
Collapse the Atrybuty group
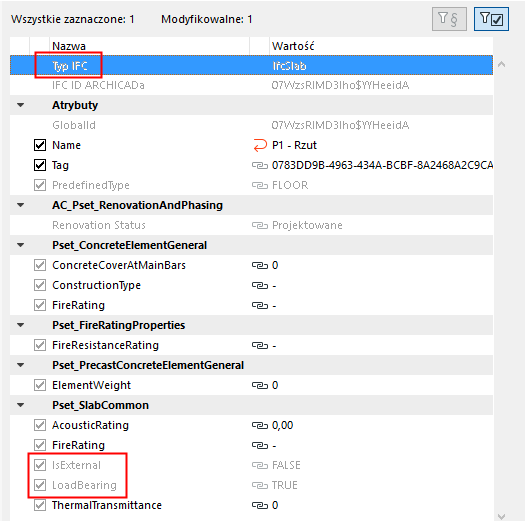click(20, 105)
